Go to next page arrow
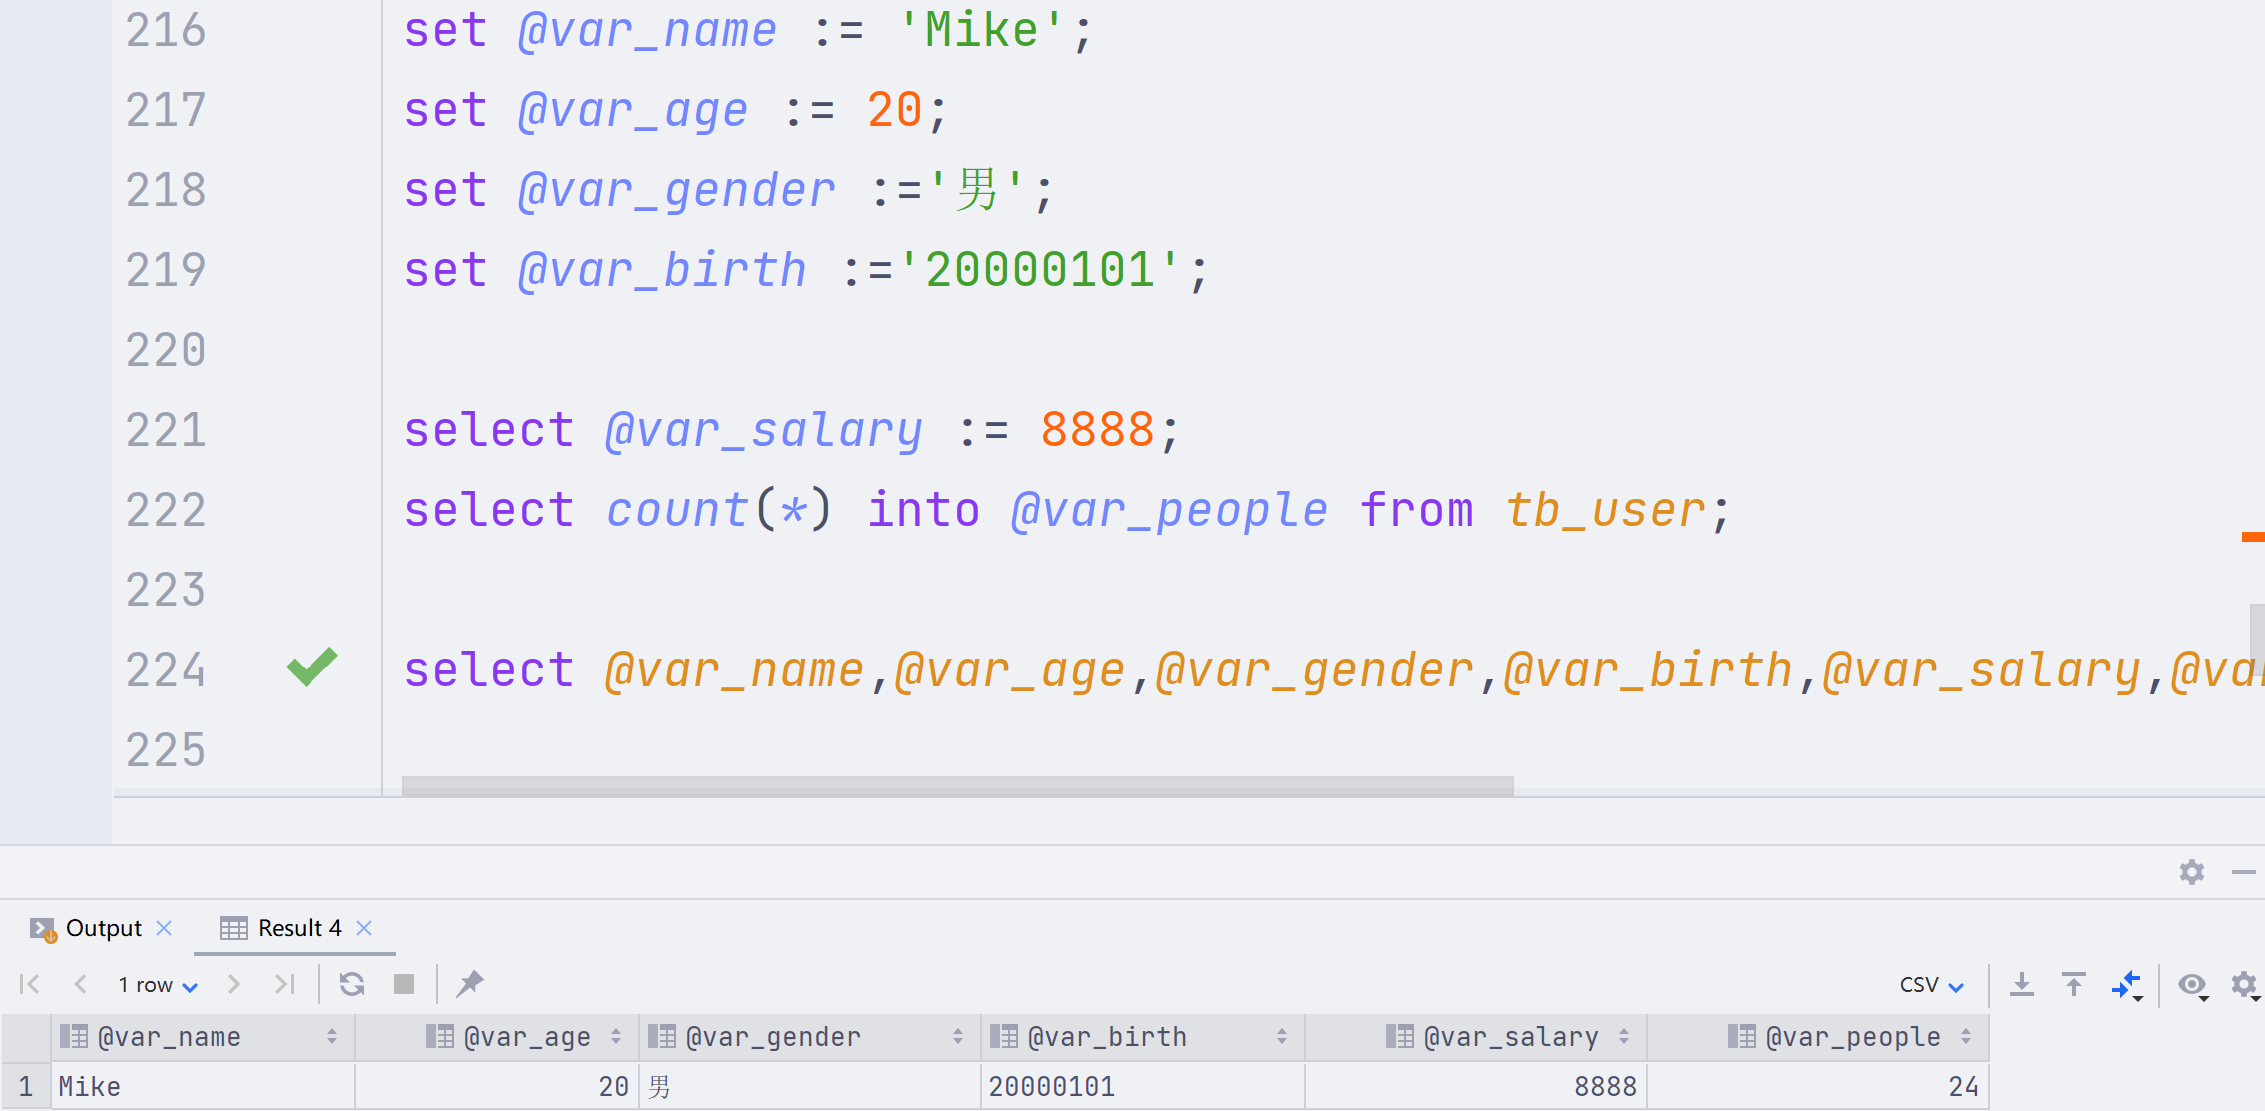Image resolution: width=2265 pixels, height=1111 pixels. 233,984
